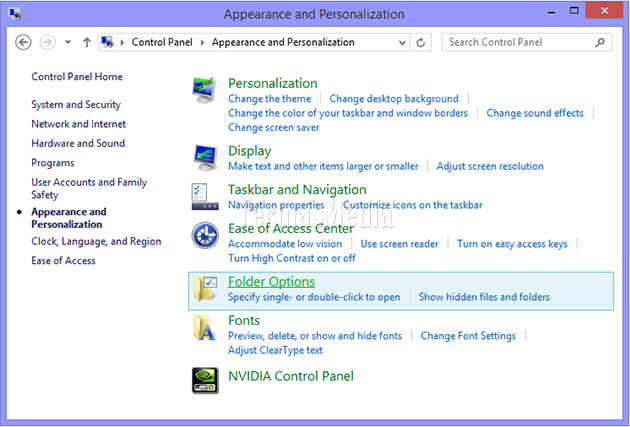This screenshot has width=630, height=427.
Task: Make text and other items larger or smaller
Action: click(x=323, y=166)
